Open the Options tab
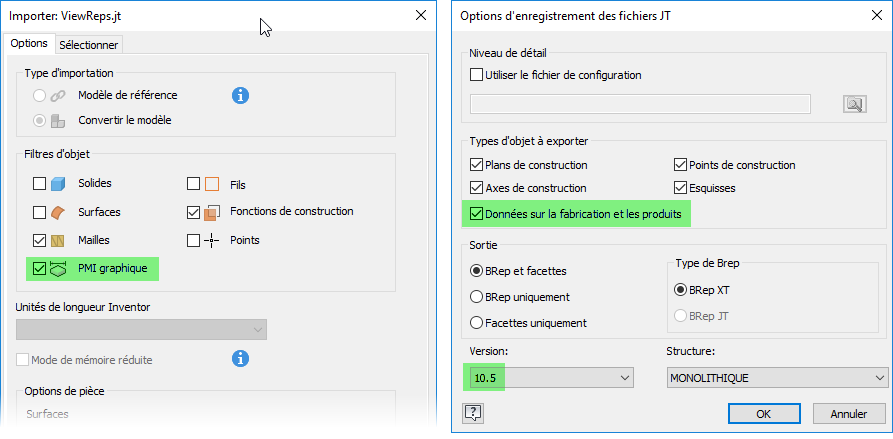Image resolution: width=893 pixels, height=439 pixels. [x=29, y=43]
